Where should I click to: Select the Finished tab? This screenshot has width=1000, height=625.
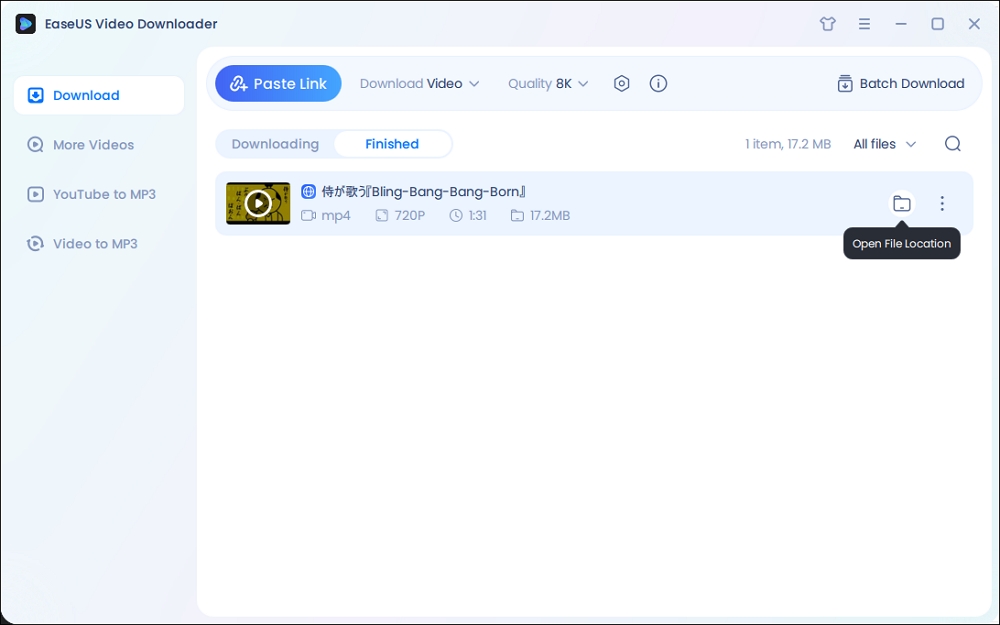[391, 143]
